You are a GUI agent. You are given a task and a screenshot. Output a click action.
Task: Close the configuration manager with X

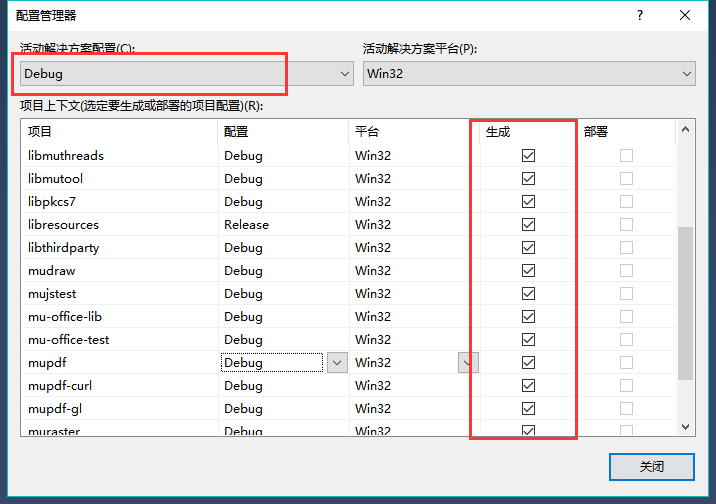pos(684,16)
